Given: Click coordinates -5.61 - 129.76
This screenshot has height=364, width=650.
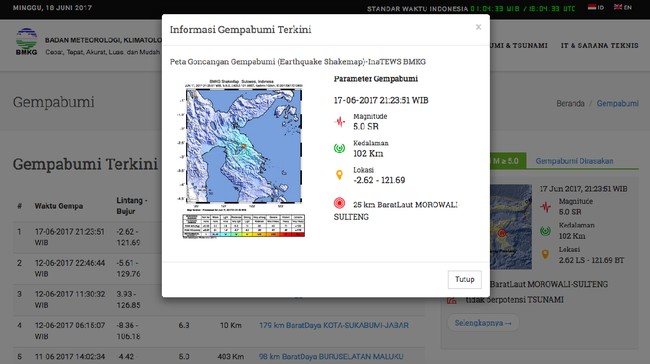Looking at the screenshot, I should [129, 269].
